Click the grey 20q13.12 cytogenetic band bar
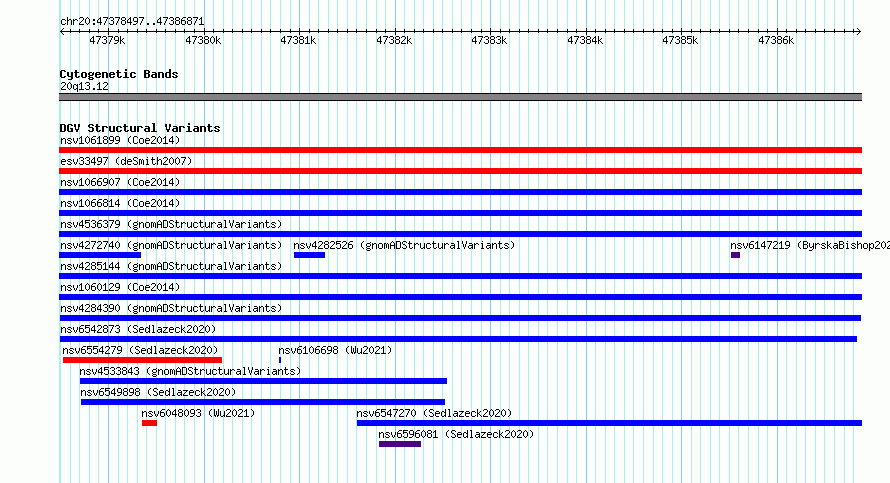Viewport: 890px width, 483px height. pos(460,97)
